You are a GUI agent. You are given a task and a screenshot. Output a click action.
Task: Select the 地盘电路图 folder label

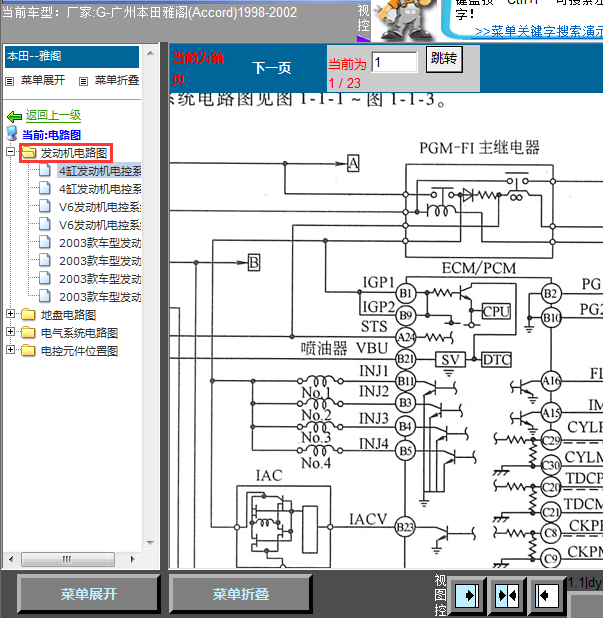[68, 315]
